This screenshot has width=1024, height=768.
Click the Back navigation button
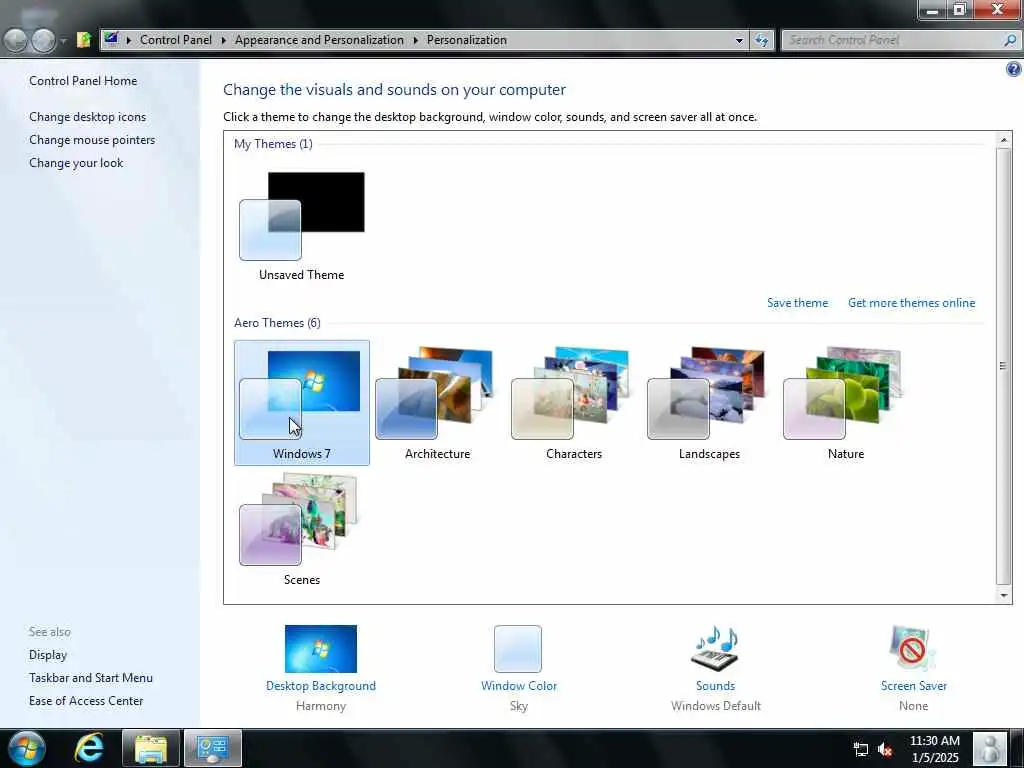[16, 40]
